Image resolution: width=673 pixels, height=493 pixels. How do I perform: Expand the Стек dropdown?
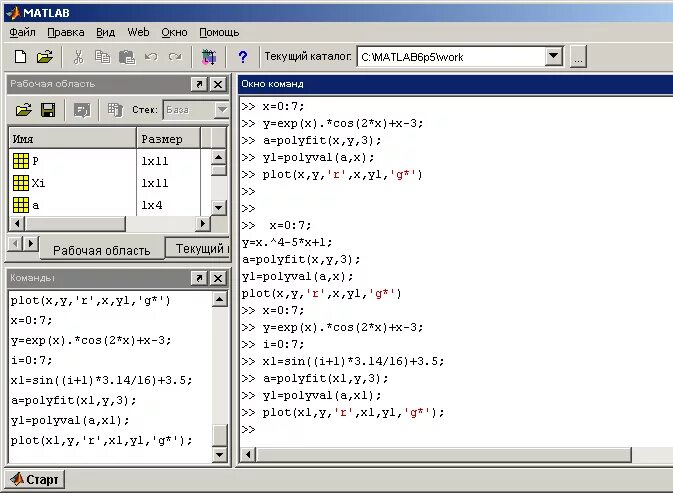tap(221, 110)
